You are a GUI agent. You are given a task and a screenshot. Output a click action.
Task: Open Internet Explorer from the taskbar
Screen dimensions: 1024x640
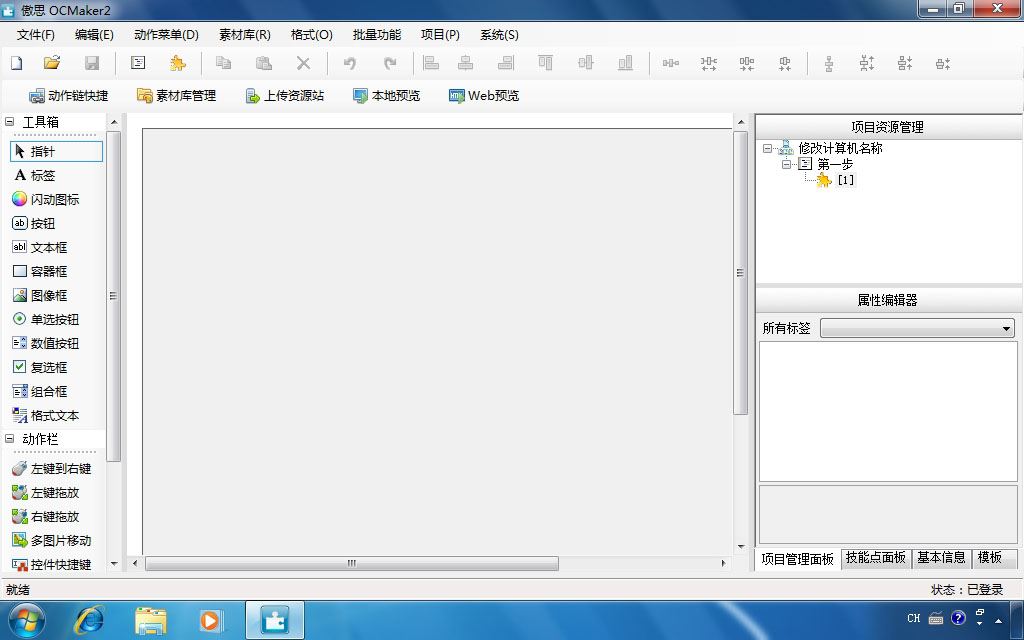click(x=89, y=620)
